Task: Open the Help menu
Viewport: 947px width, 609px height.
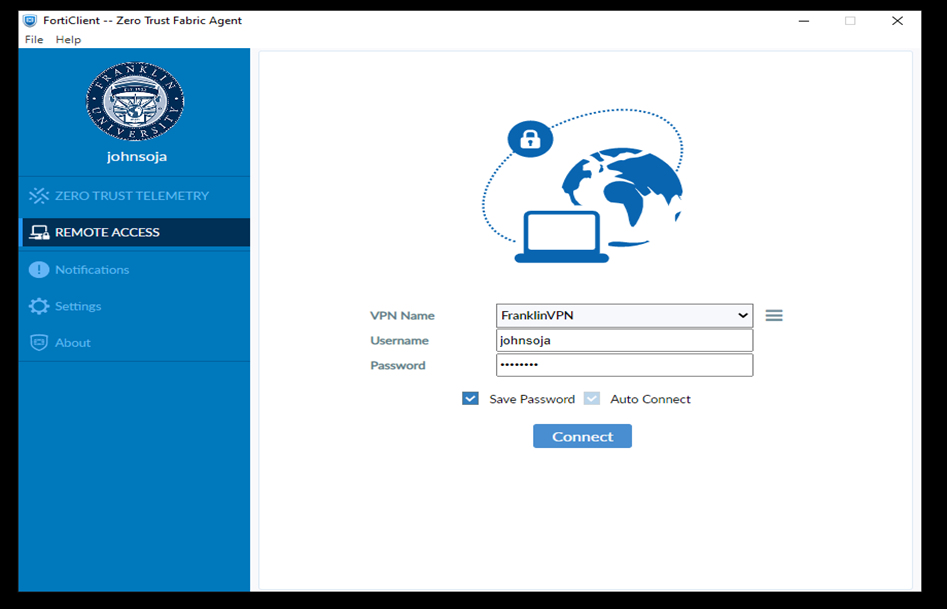Action: [x=68, y=40]
